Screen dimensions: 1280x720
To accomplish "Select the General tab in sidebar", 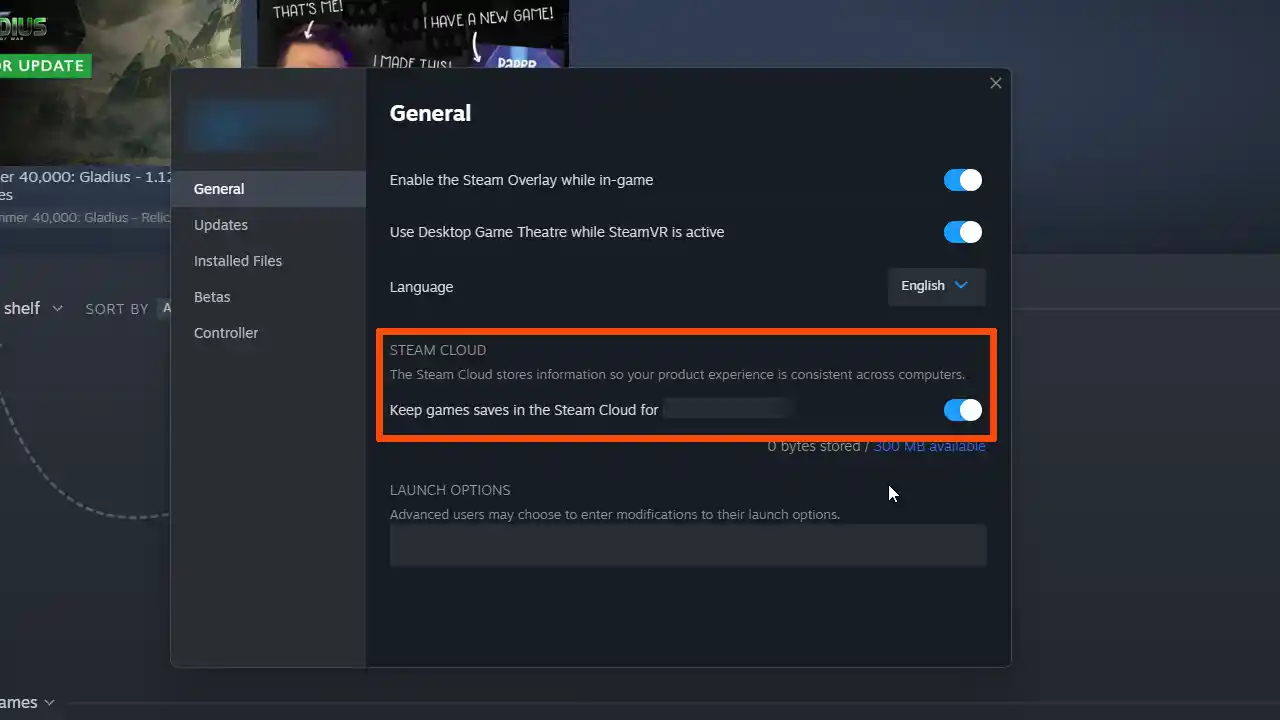I will pyautogui.click(x=268, y=189).
